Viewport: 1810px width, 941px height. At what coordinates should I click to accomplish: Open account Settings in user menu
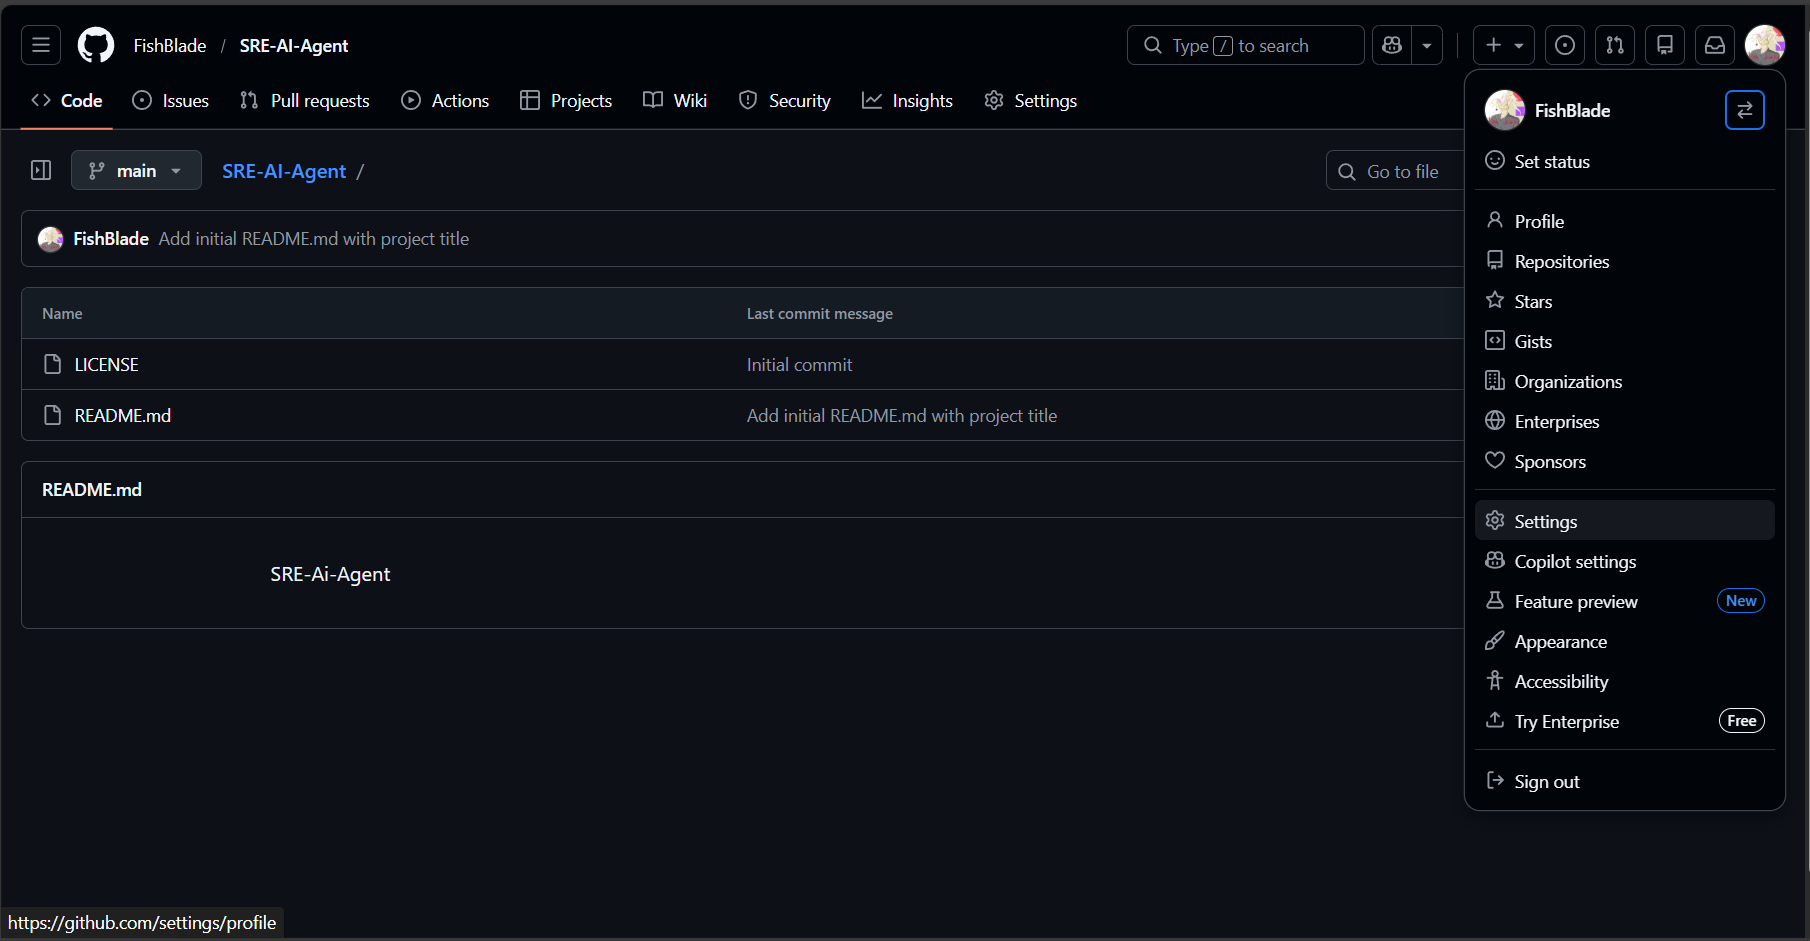click(x=1624, y=521)
